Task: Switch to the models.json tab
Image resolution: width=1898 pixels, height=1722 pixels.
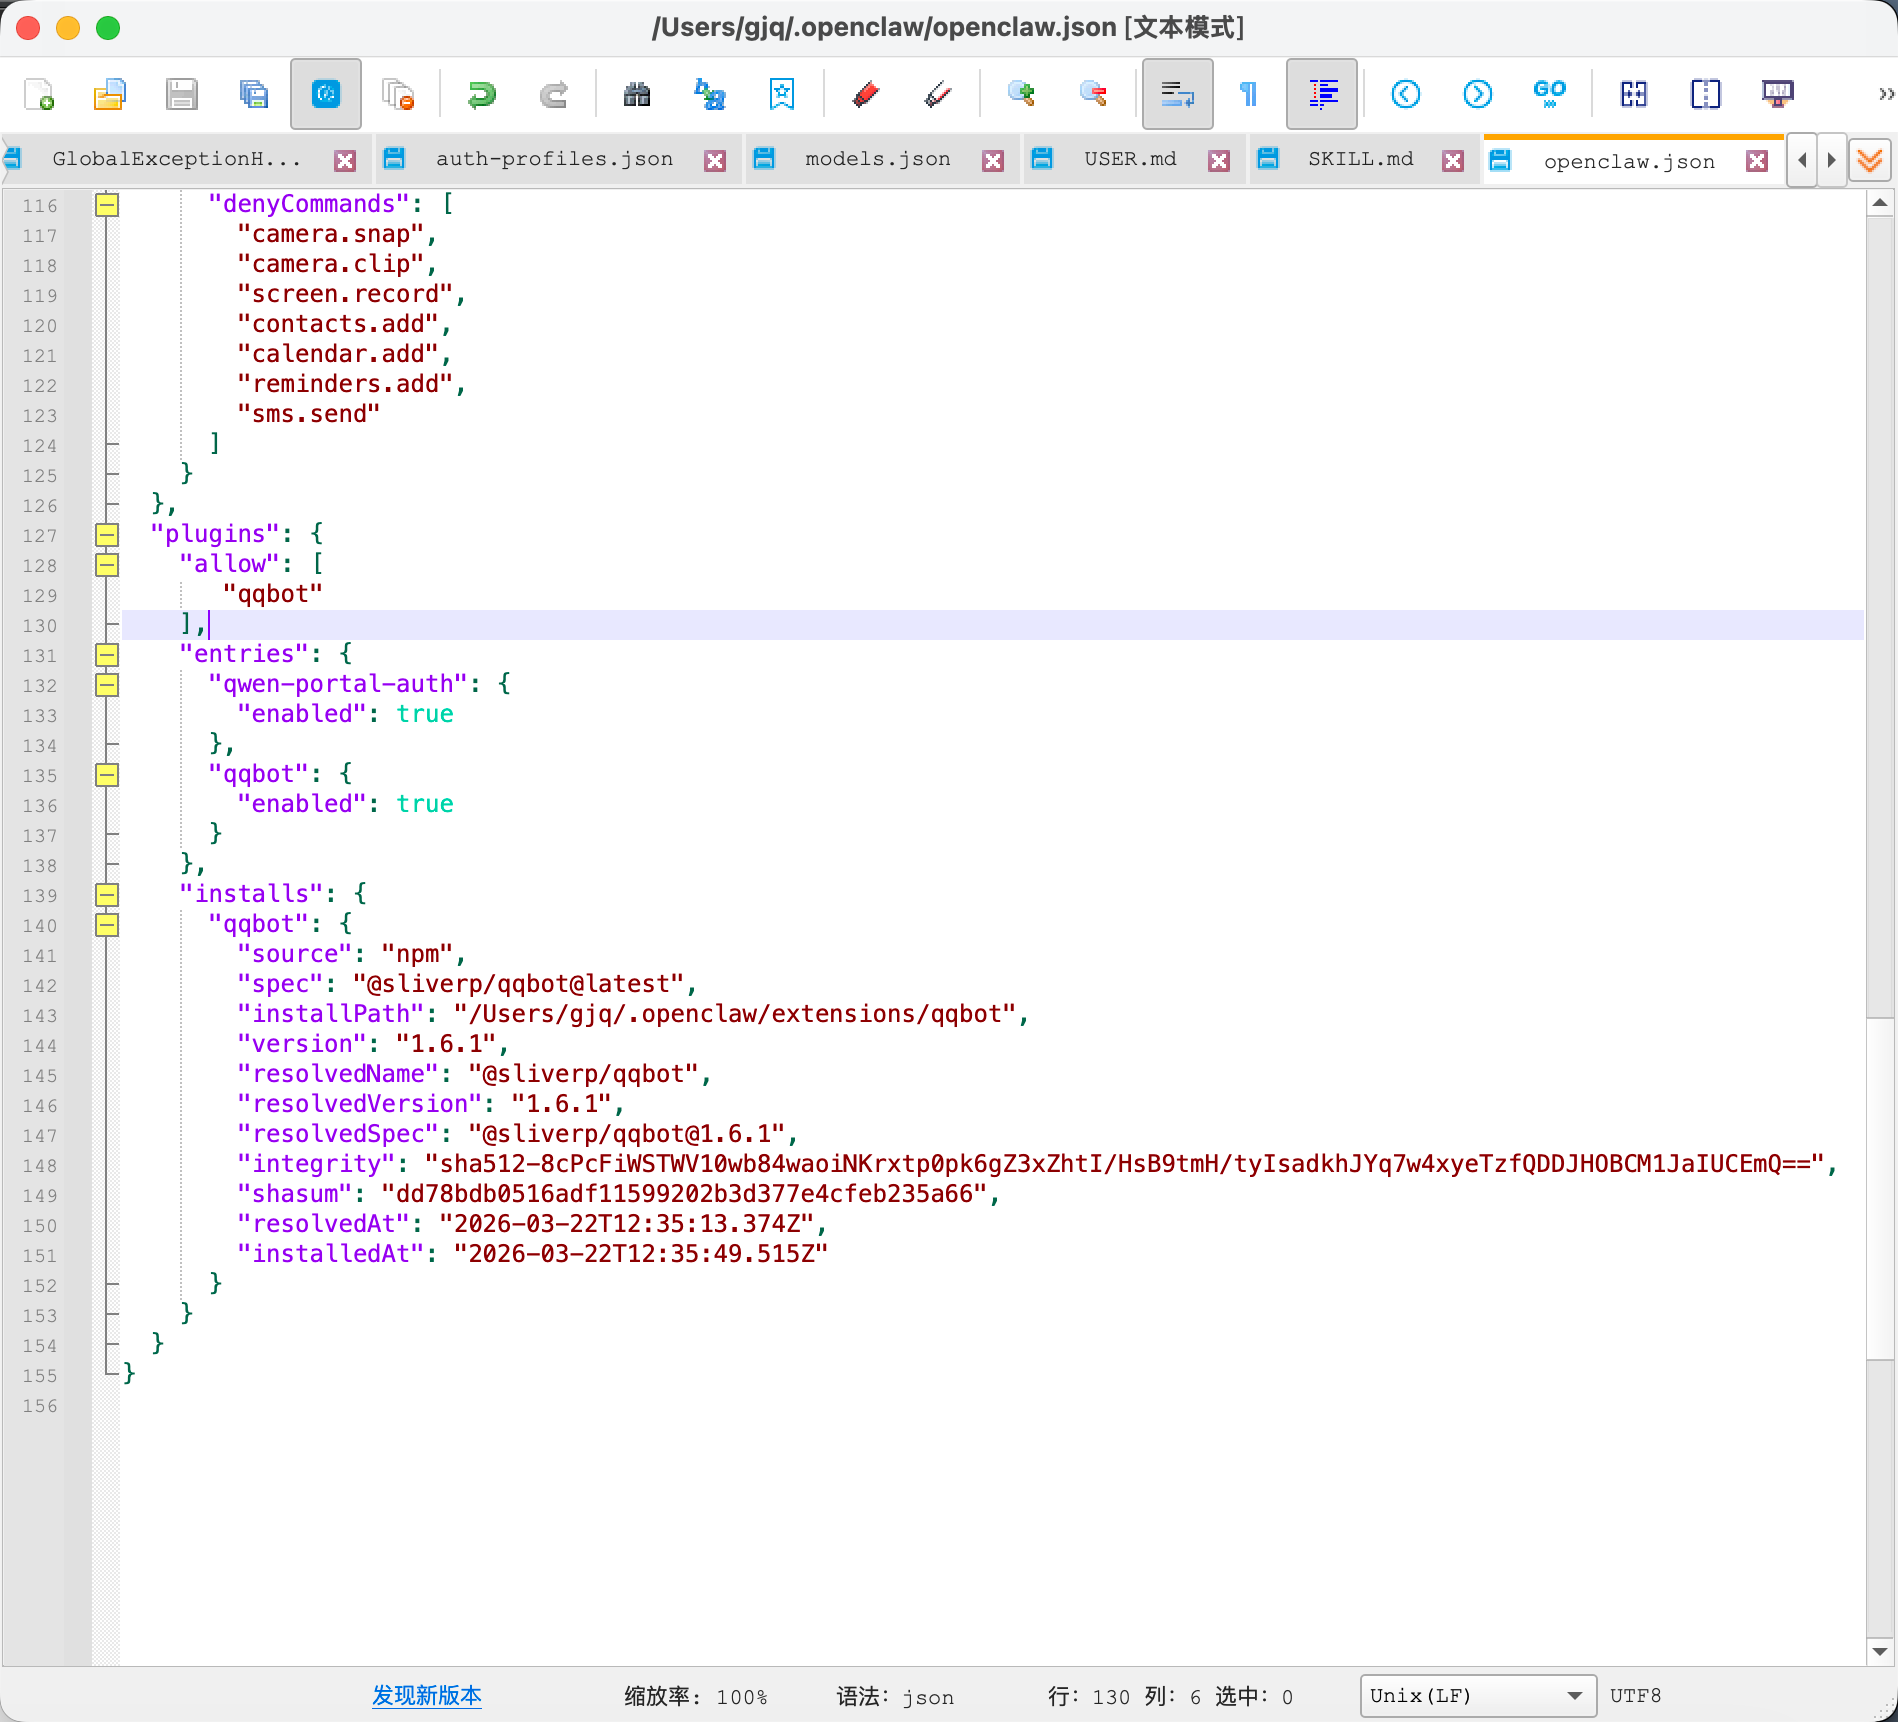Action: tap(877, 160)
